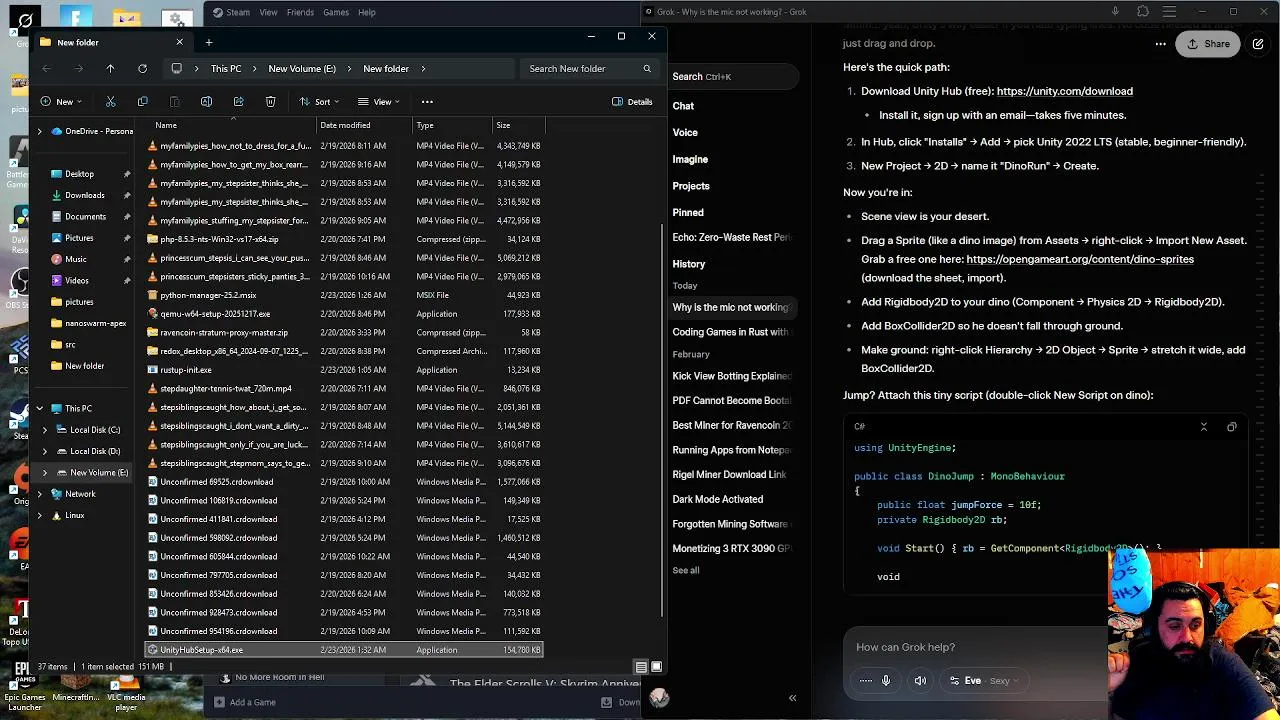Open Projects in Grok sidebar
This screenshot has width=1280, height=720.
(x=691, y=186)
